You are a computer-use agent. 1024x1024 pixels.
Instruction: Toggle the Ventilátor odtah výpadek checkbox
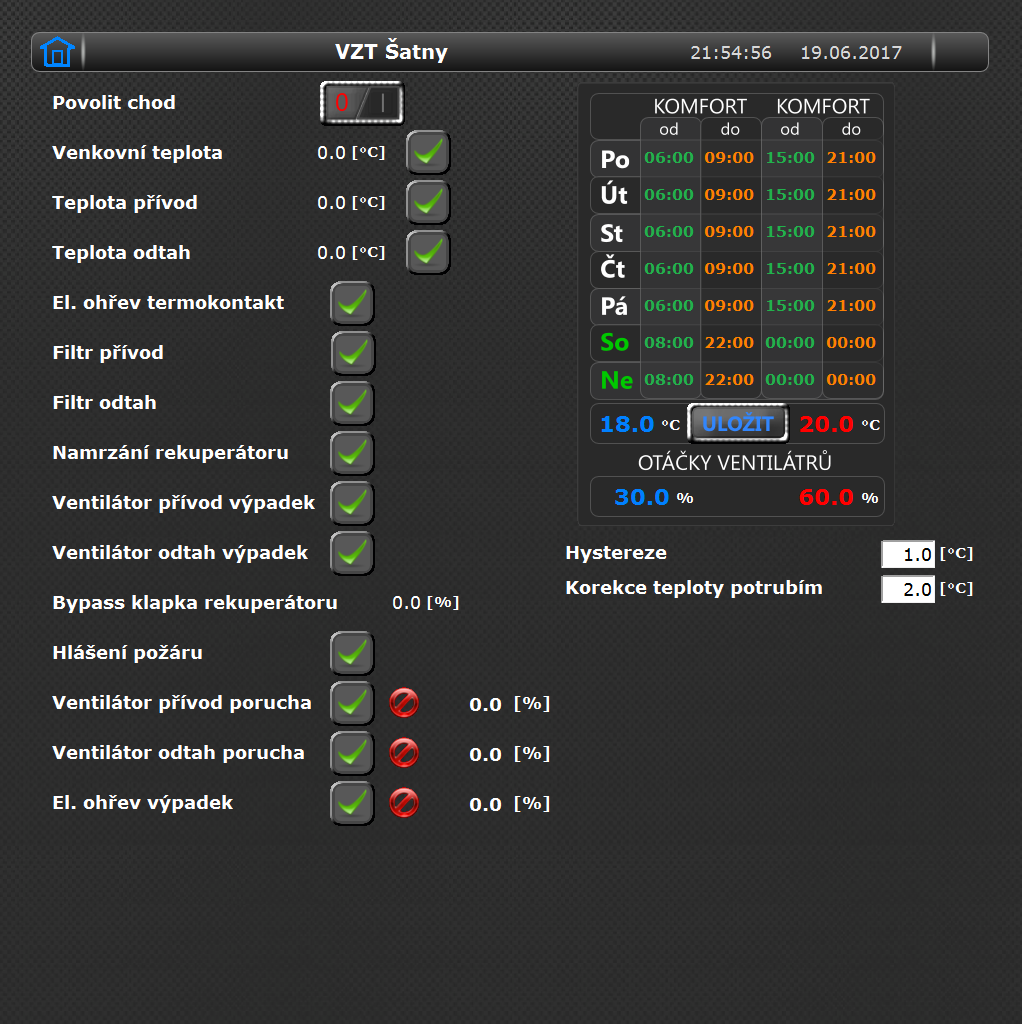353,552
